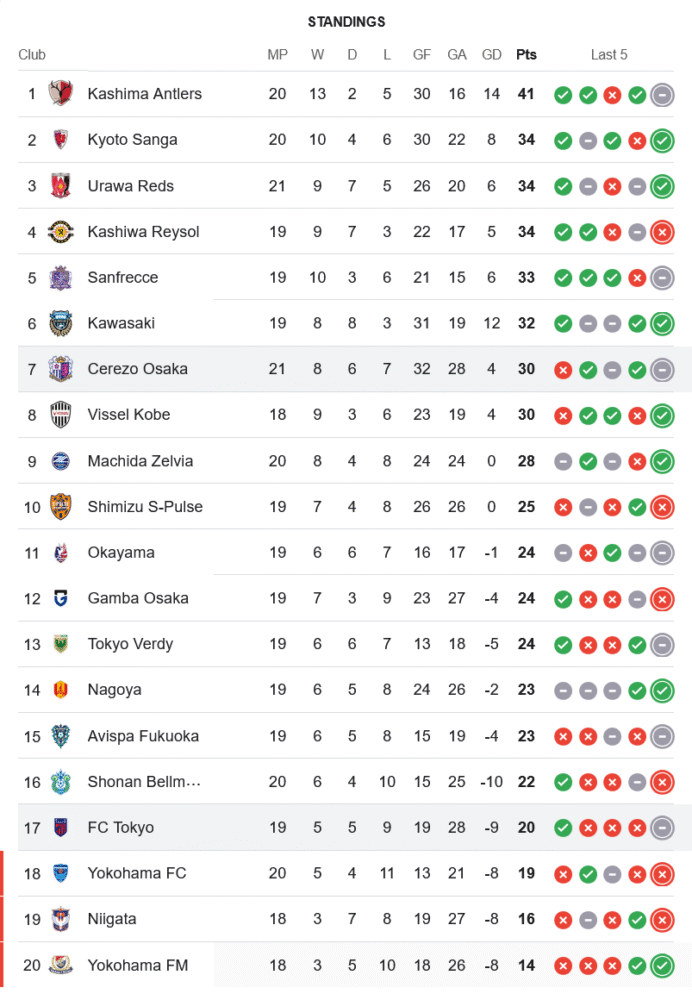Click Kyoto Sanga's latest win result icon
The height and width of the screenshot is (1000, 692).
661,140
